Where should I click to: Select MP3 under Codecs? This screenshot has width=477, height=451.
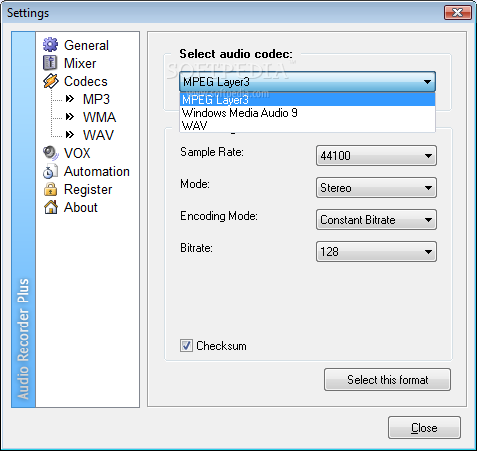96,99
